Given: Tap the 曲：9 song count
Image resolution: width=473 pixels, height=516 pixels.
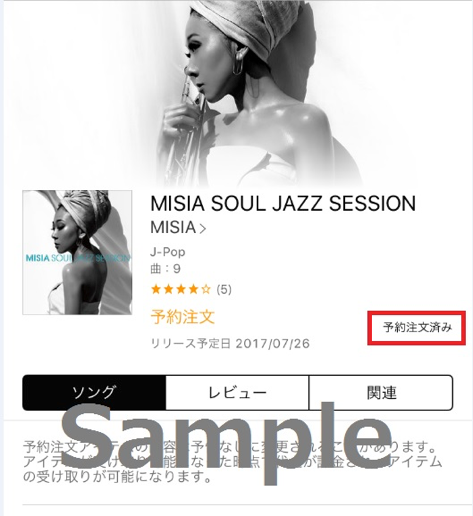Looking at the screenshot, I should point(166,269).
